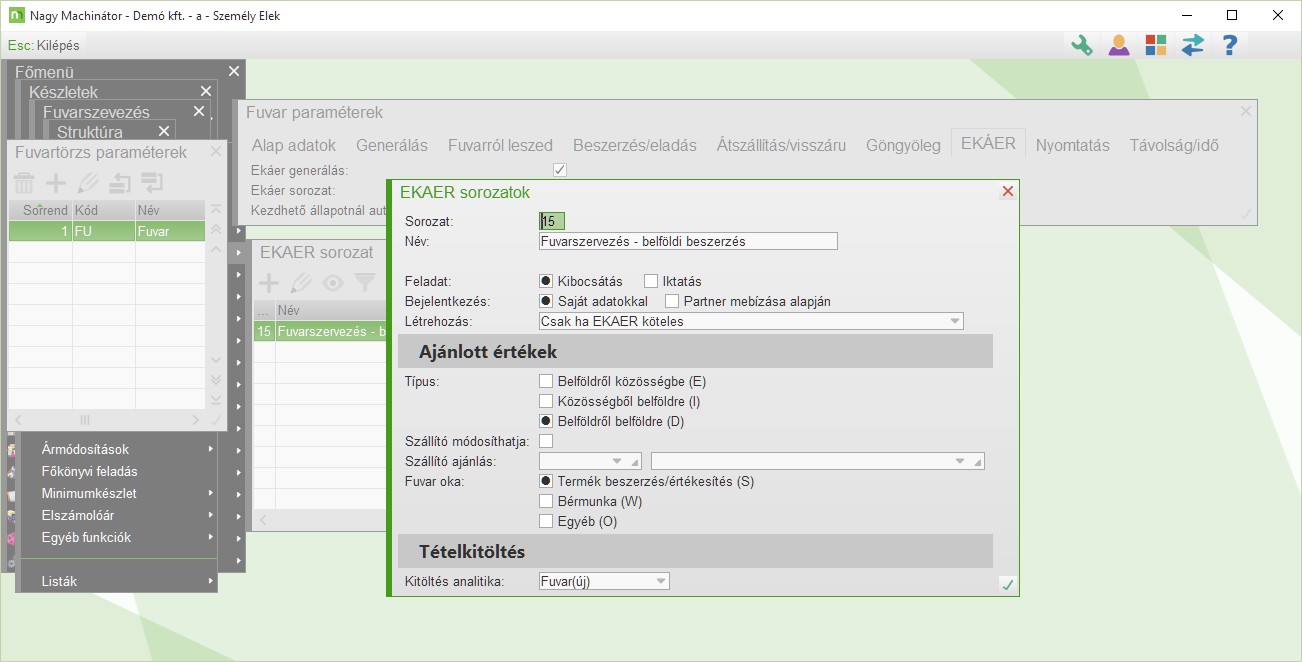
Task: Click pencil edit icon in EKAER sorozat panel
Action: point(301,283)
